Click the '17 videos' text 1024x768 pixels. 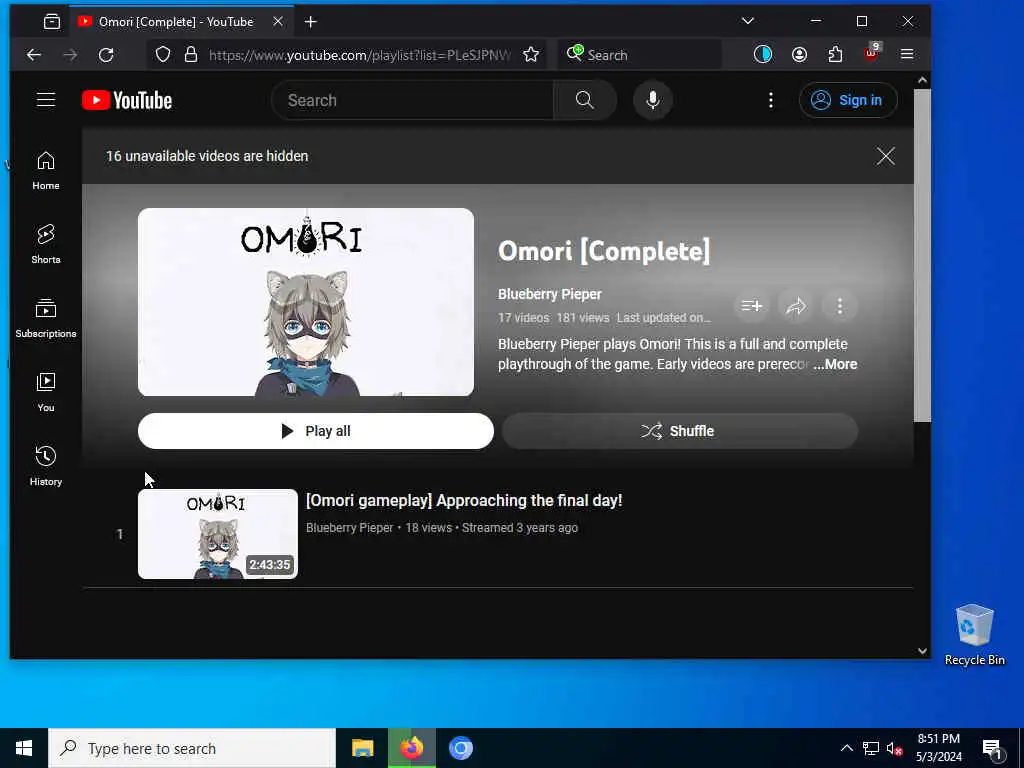(523, 318)
